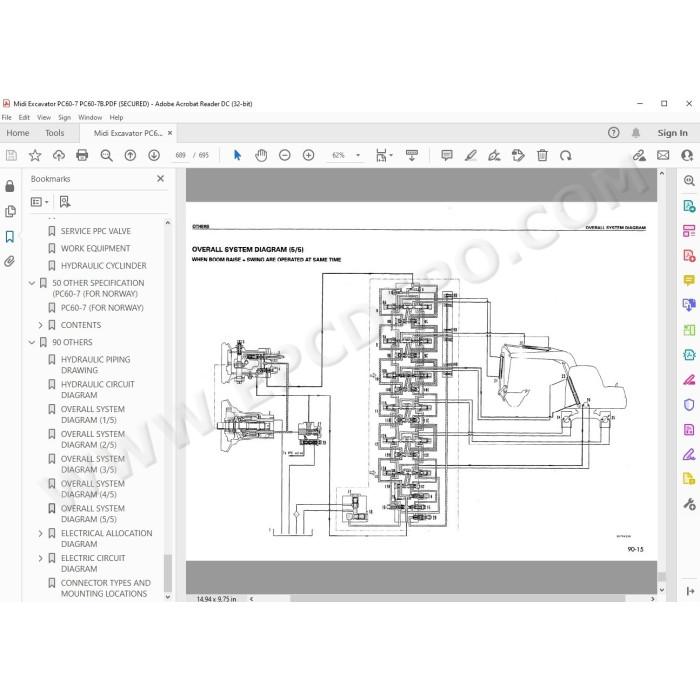The width and height of the screenshot is (700, 700).
Task: Jump to WORK EQUIPMENT bookmark
Action: 96,249
